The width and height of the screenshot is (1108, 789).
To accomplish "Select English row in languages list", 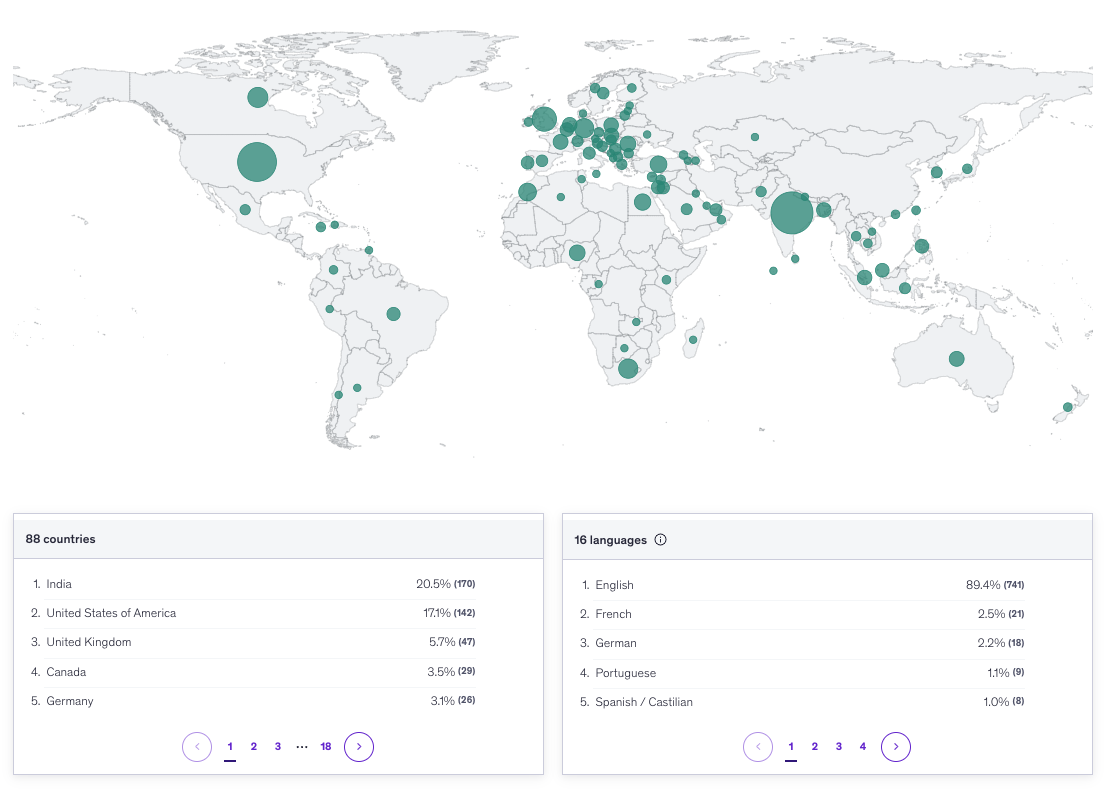I will tap(802, 585).
